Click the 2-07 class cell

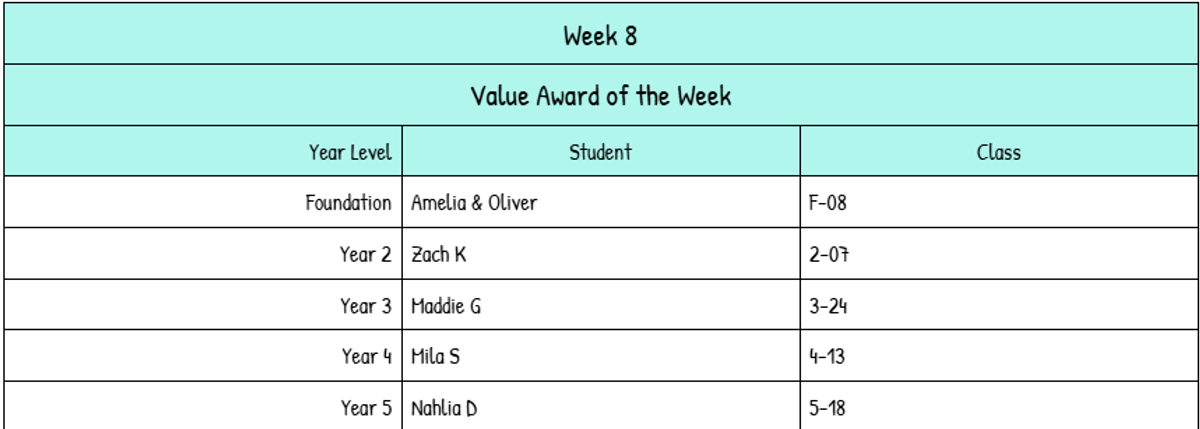click(x=828, y=254)
